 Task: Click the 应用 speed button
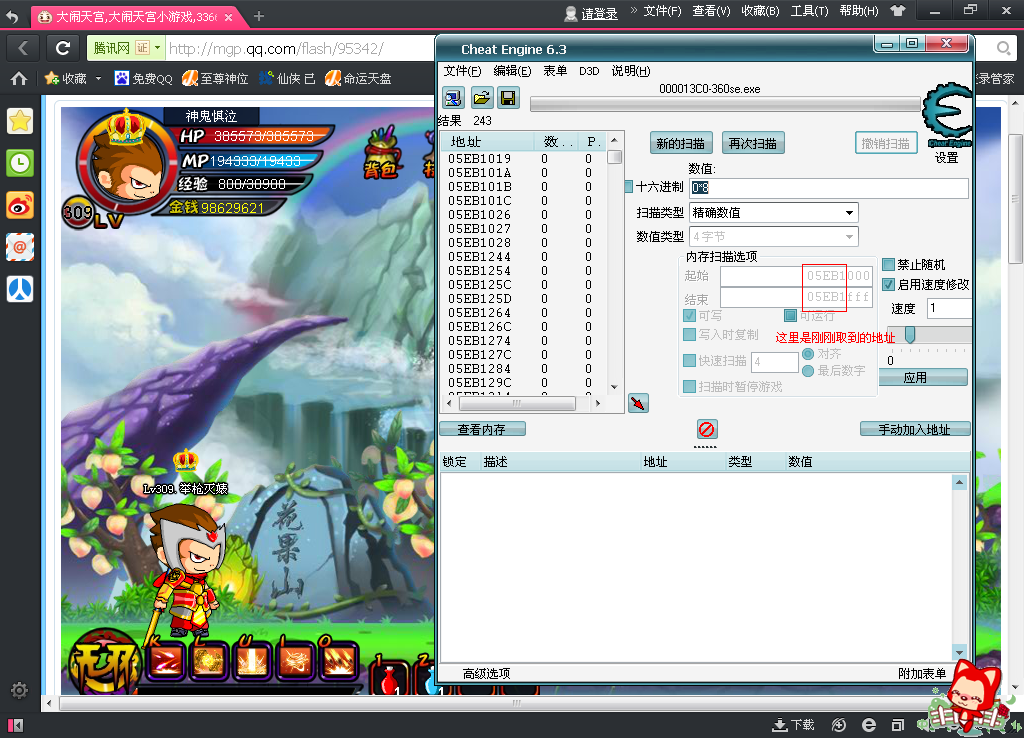tap(923, 377)
